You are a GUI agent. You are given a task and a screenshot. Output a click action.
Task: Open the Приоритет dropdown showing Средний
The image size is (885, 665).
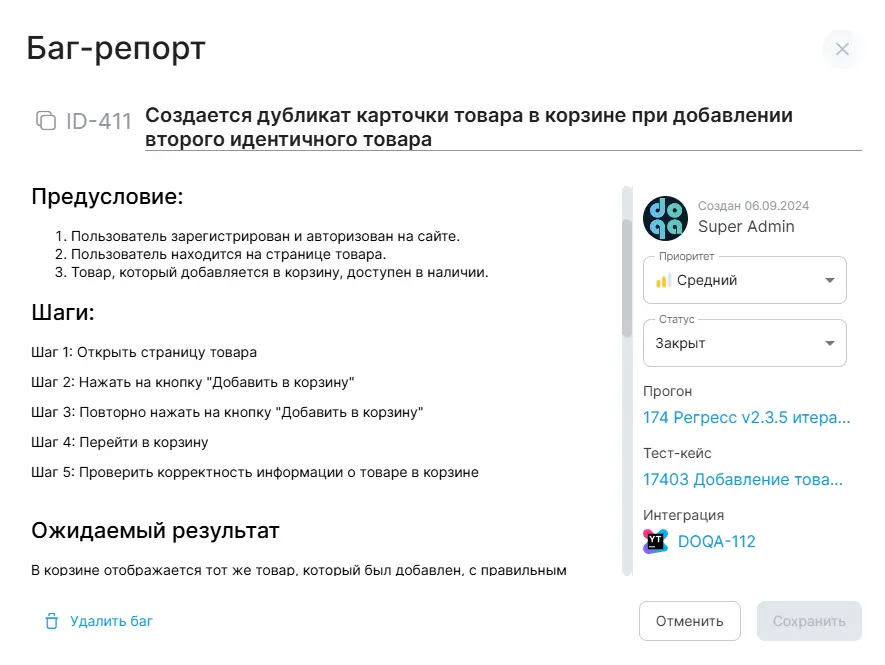click(744, 280)
